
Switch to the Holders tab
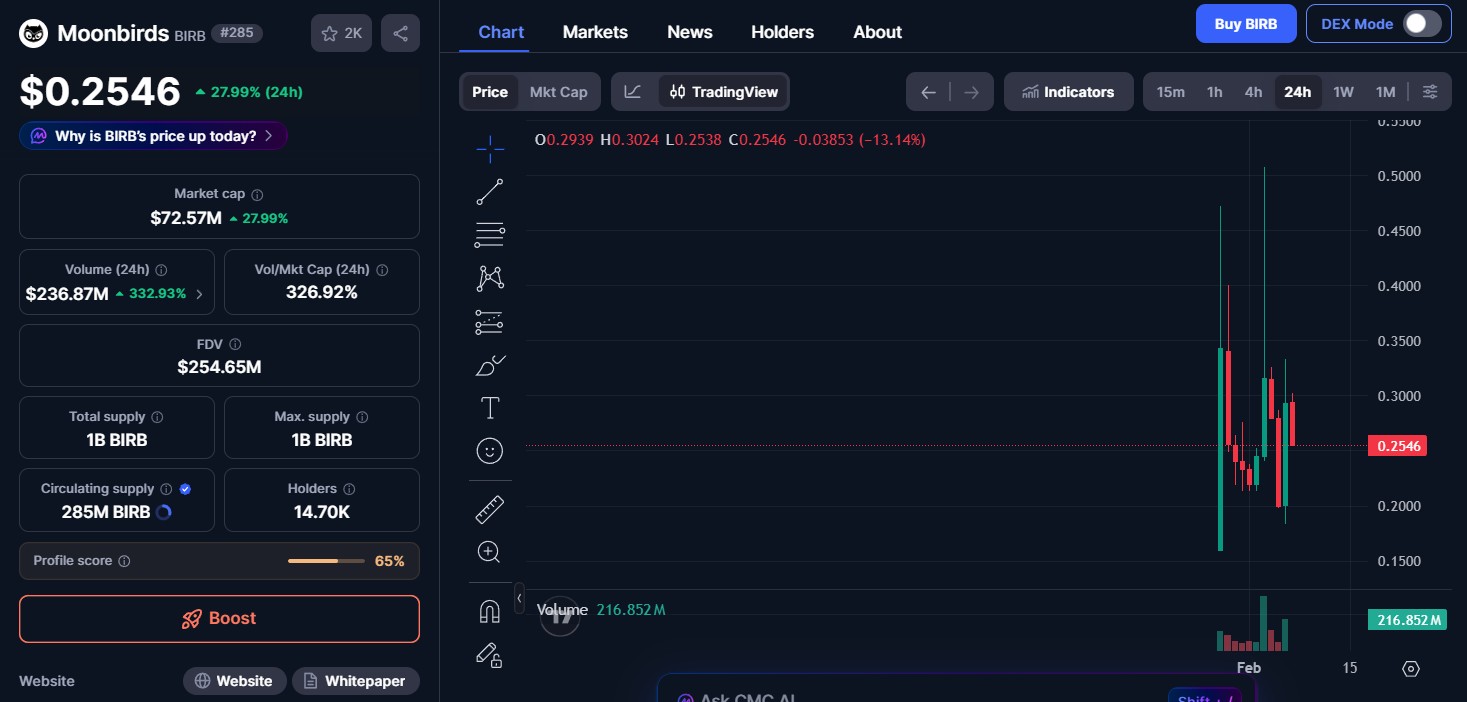click(782, 31)
